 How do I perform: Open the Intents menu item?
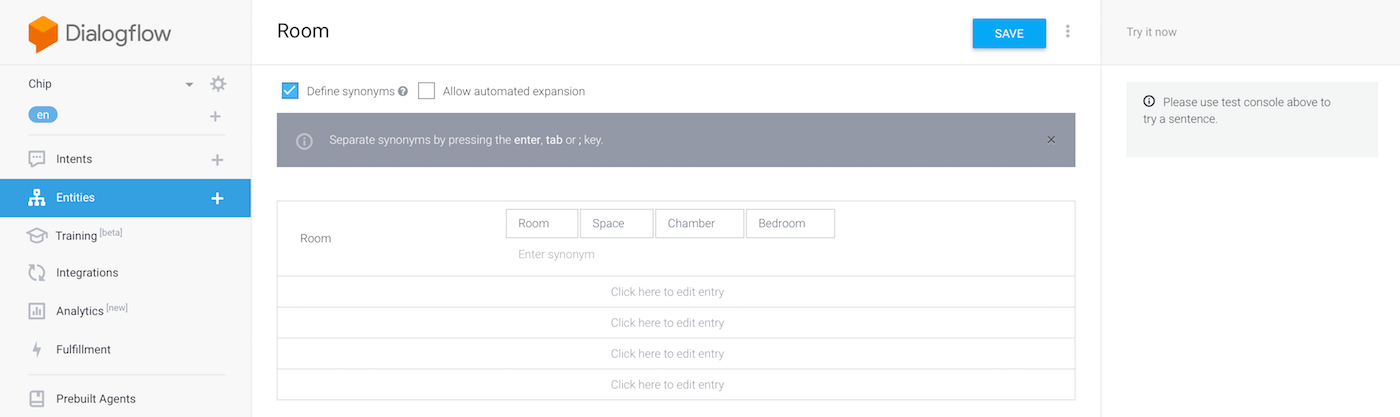[74, 159]
